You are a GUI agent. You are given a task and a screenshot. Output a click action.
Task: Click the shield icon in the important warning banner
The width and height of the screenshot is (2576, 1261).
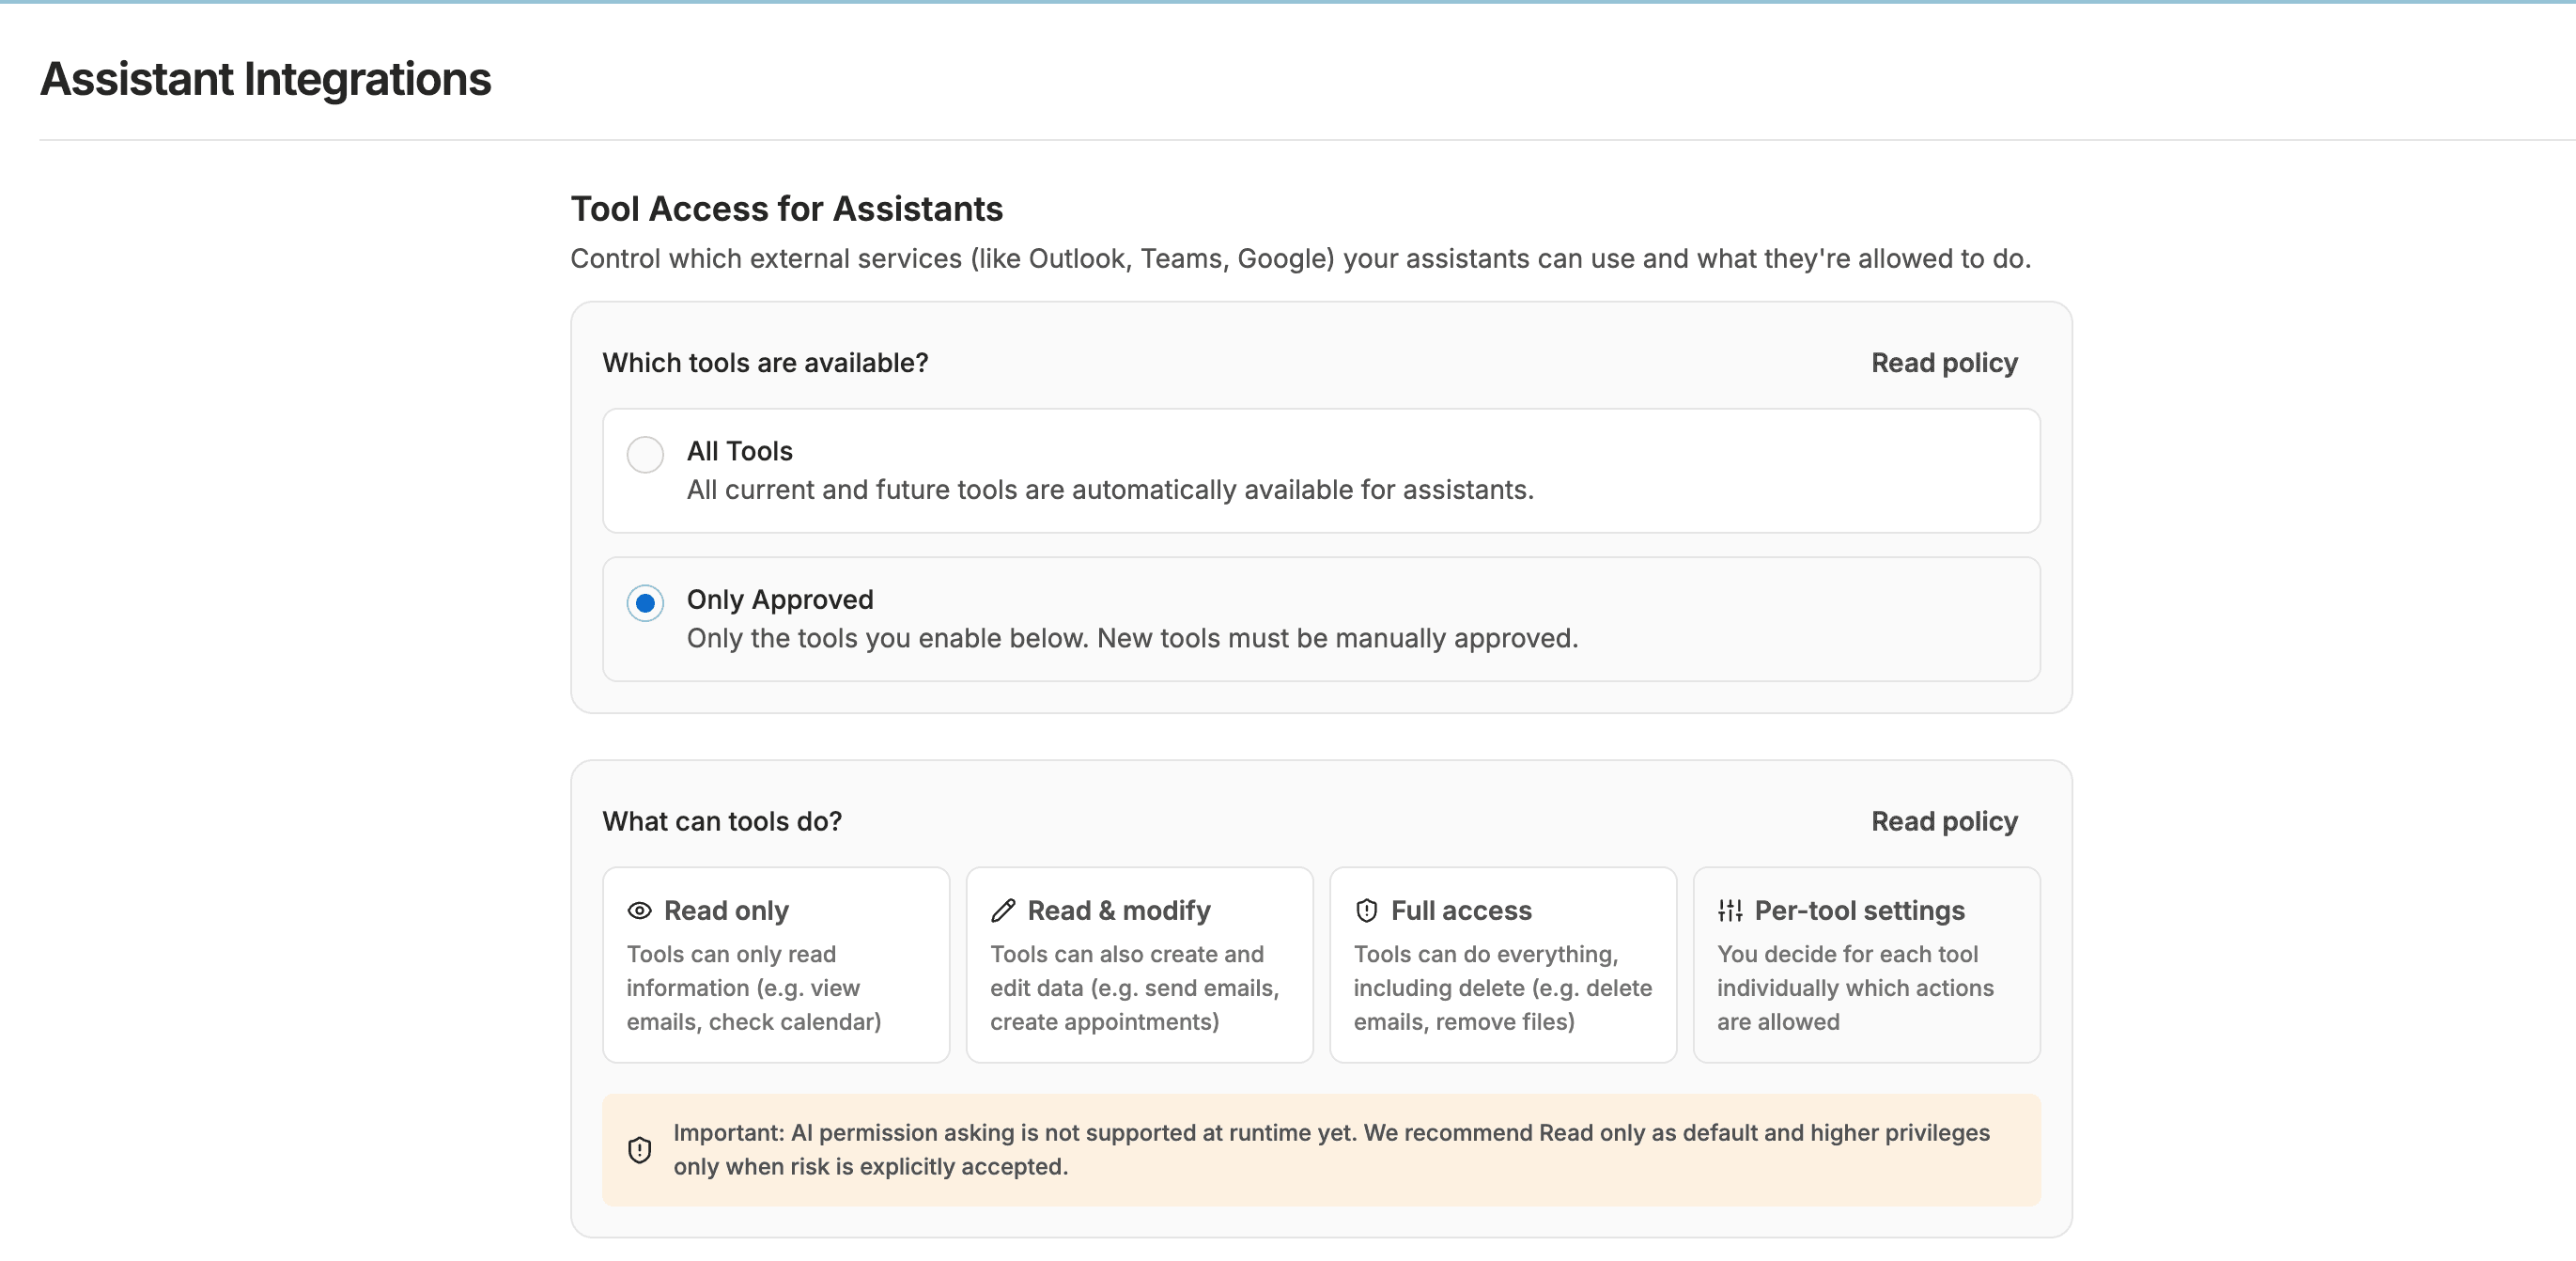[x=638, y=1150]
